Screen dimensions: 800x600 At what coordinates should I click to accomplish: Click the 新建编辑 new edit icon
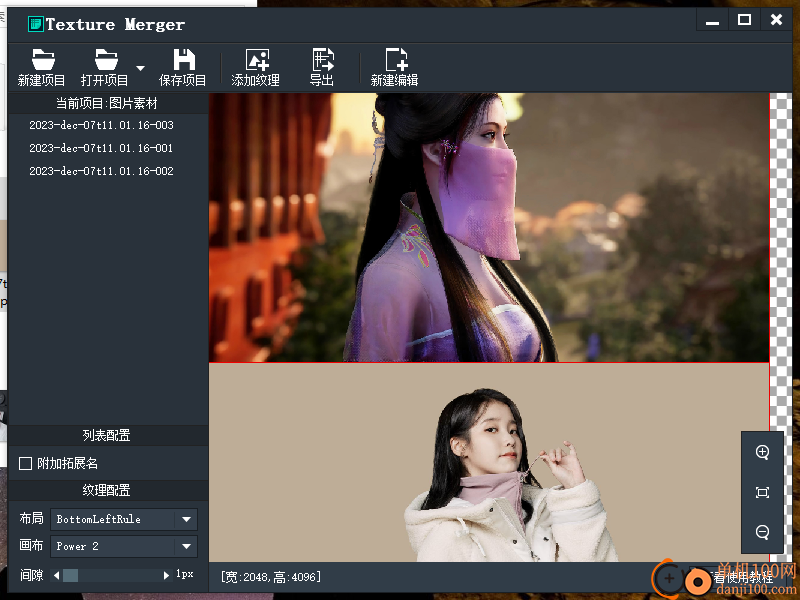396,60
